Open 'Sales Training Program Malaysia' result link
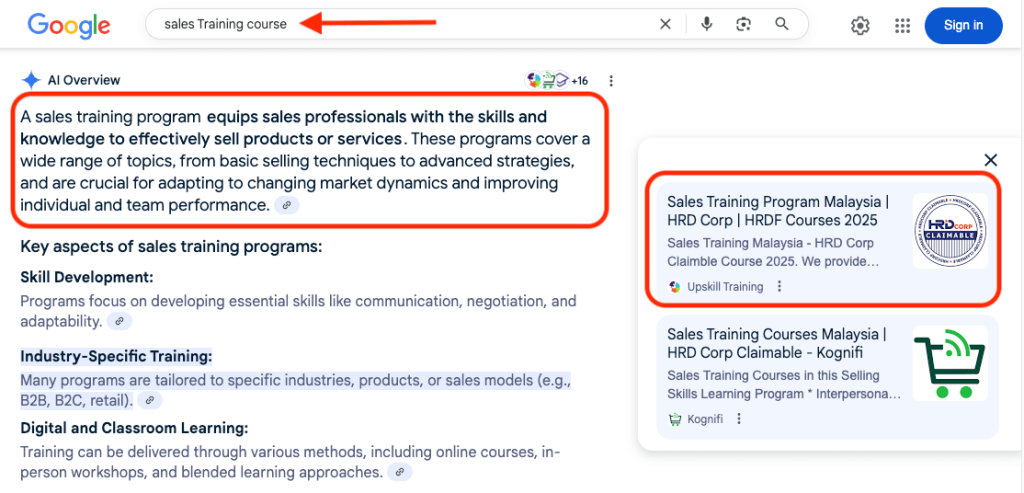 (x=778, y=210)
